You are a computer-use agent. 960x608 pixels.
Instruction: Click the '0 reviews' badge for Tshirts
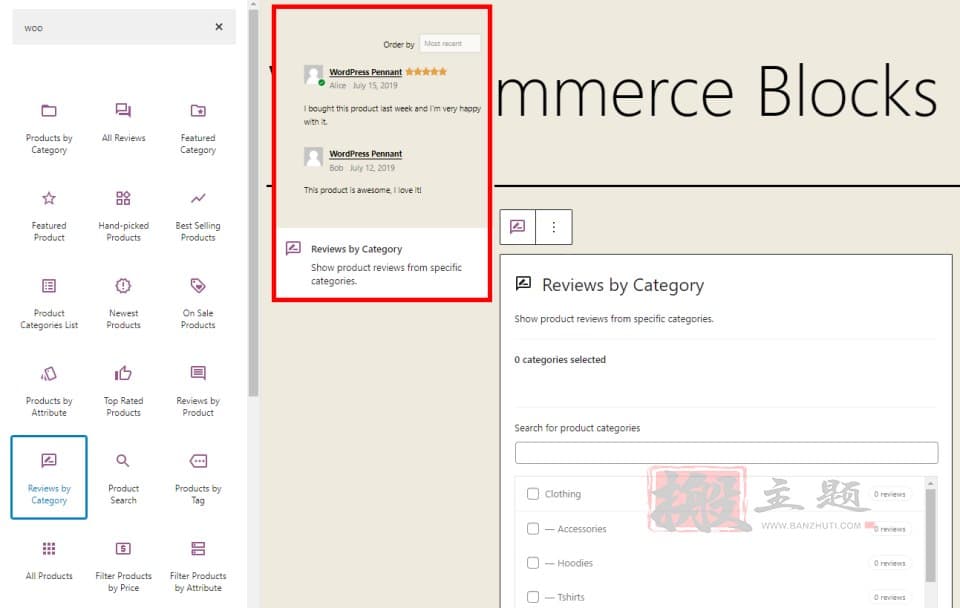click(x=890, y=598)
